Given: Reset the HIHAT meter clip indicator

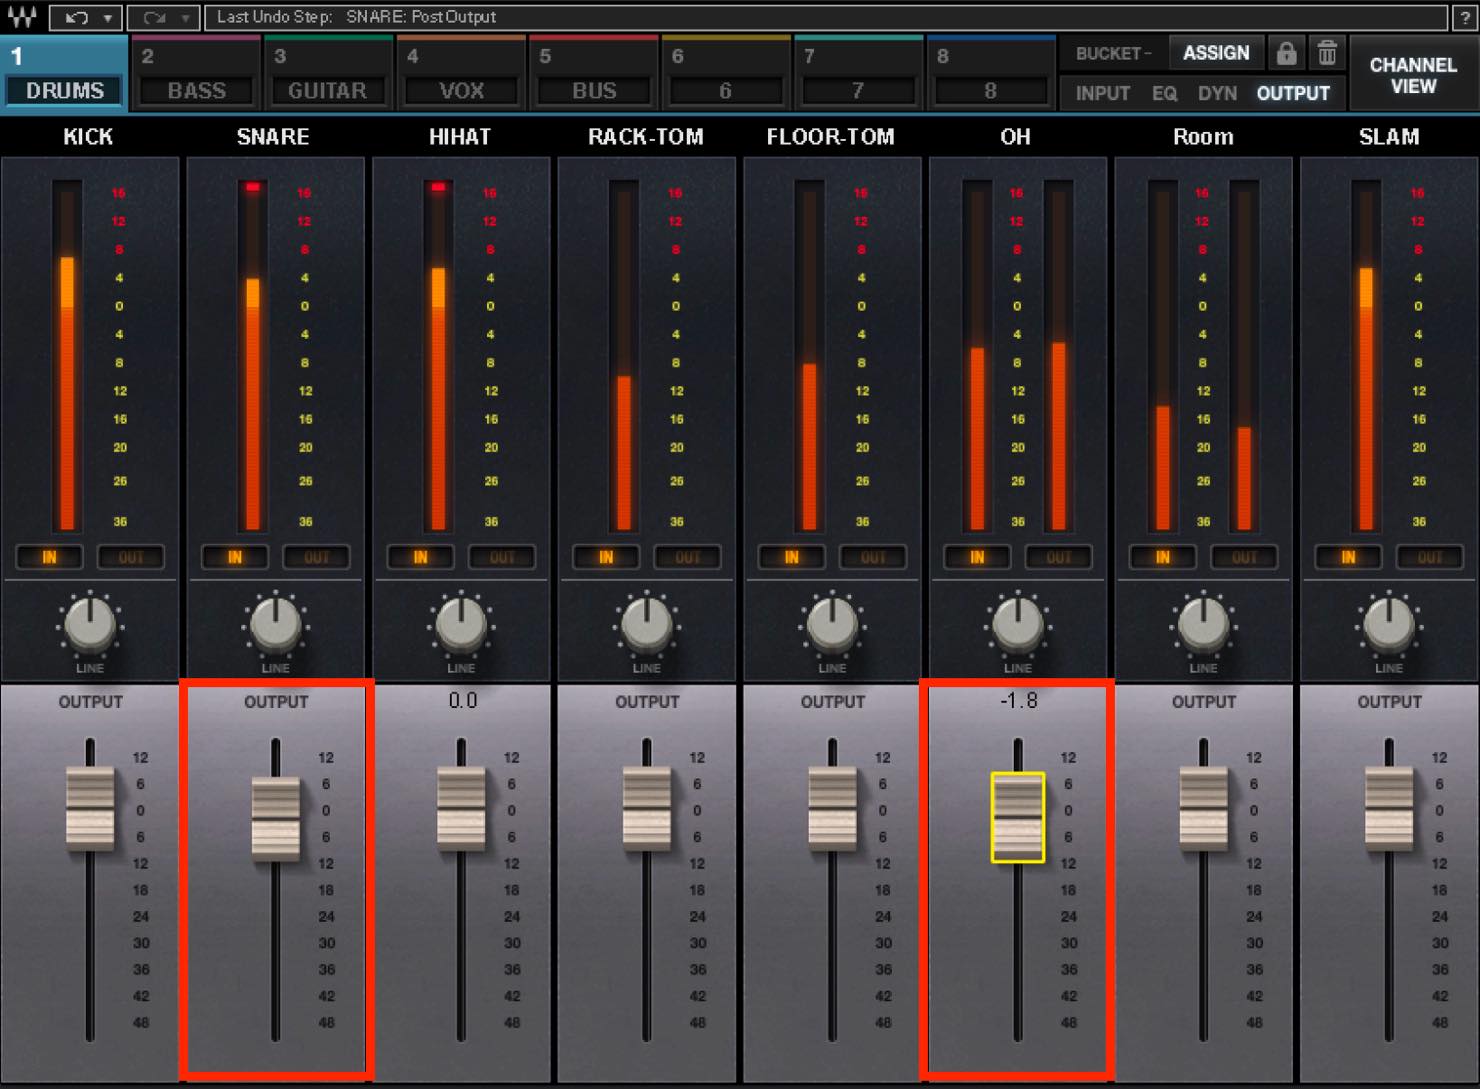Looking at the screenshot, I should click(x=438, y=187).
